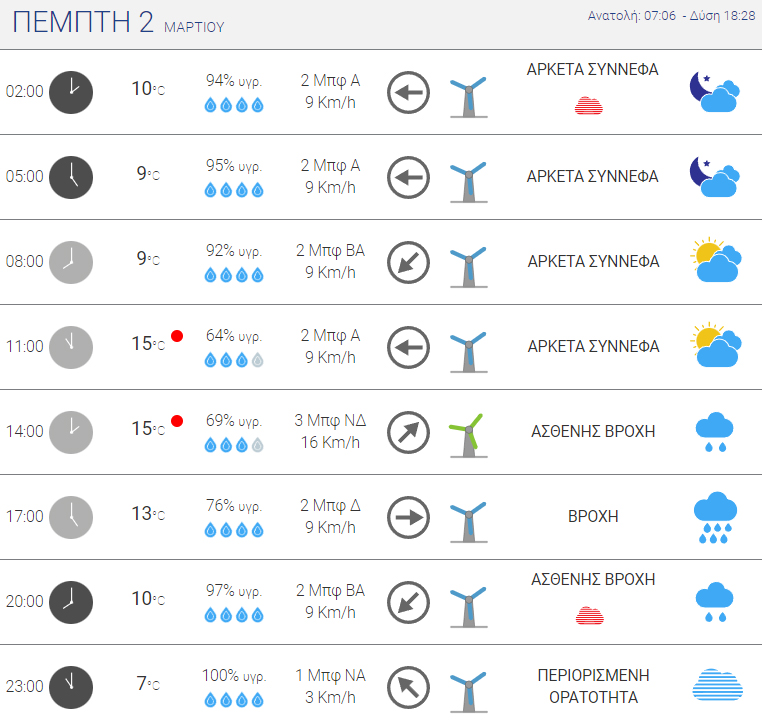Click the light rain cloud icon at 14:00
The height and width of the screenshot is (723, 765).
pyautogui.click(x=714, y=432)
